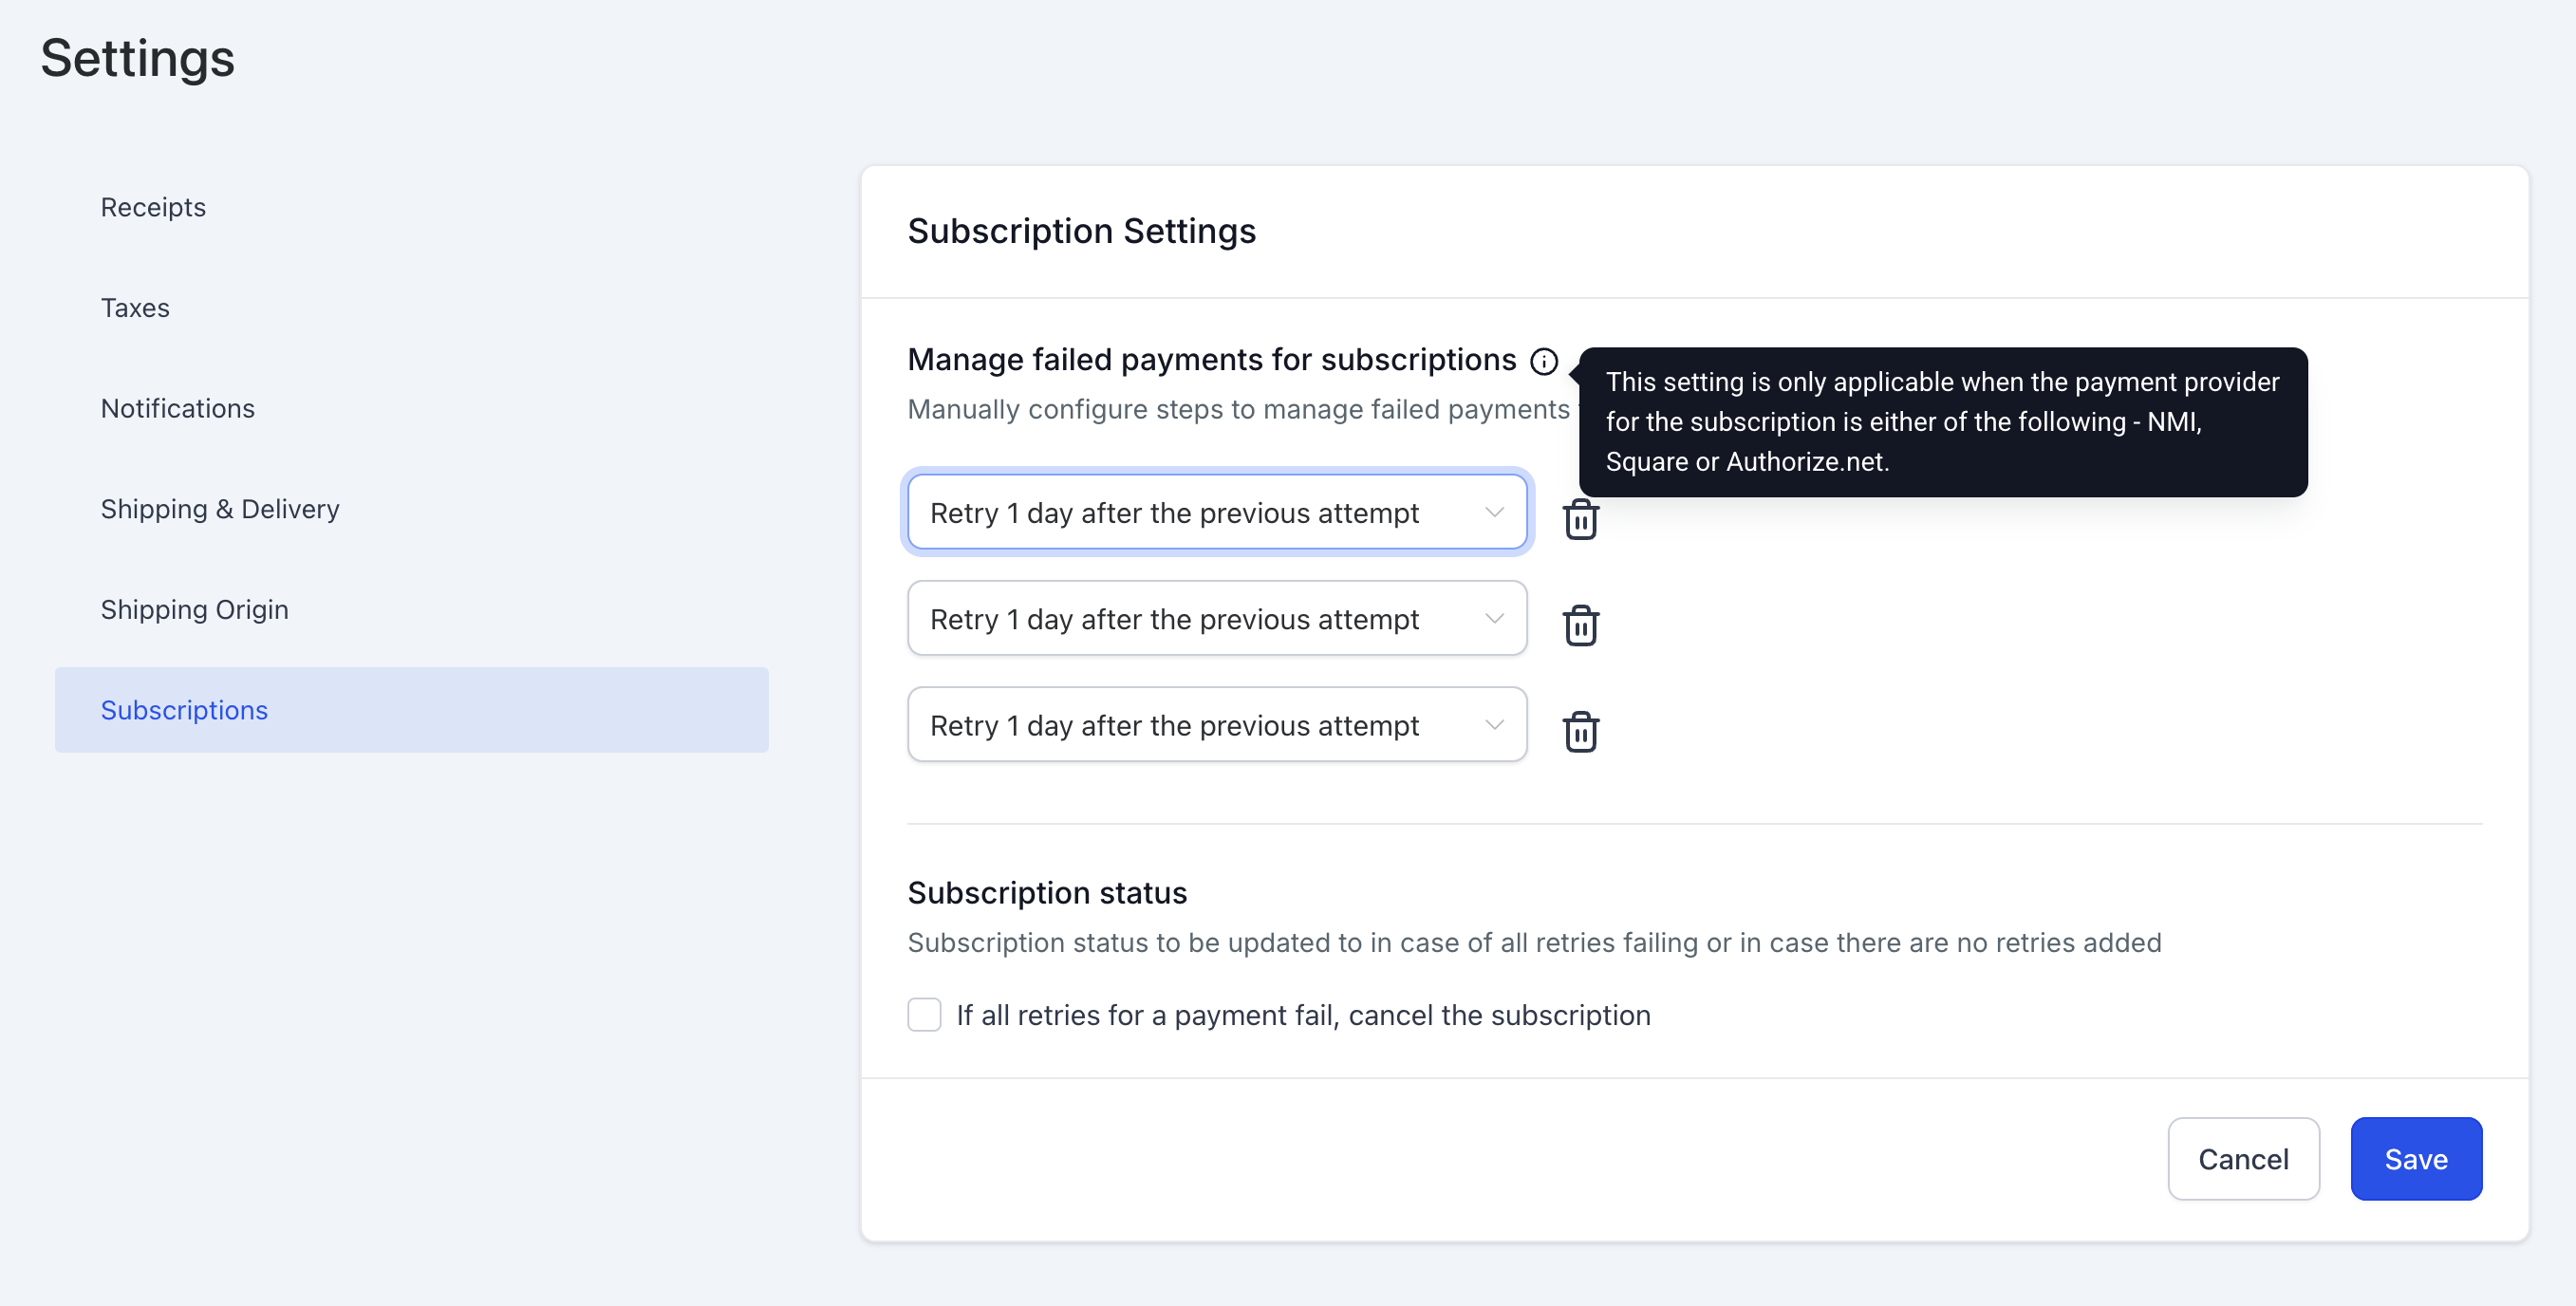
Task: Open Taxes settings section
Action: (x=135, y=308)
